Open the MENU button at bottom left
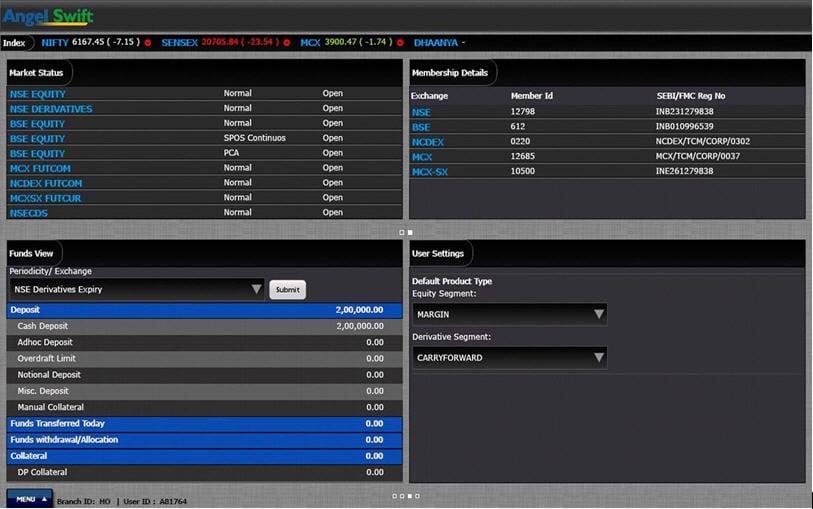This screenshot has height=509, width=813. (30, 499)
